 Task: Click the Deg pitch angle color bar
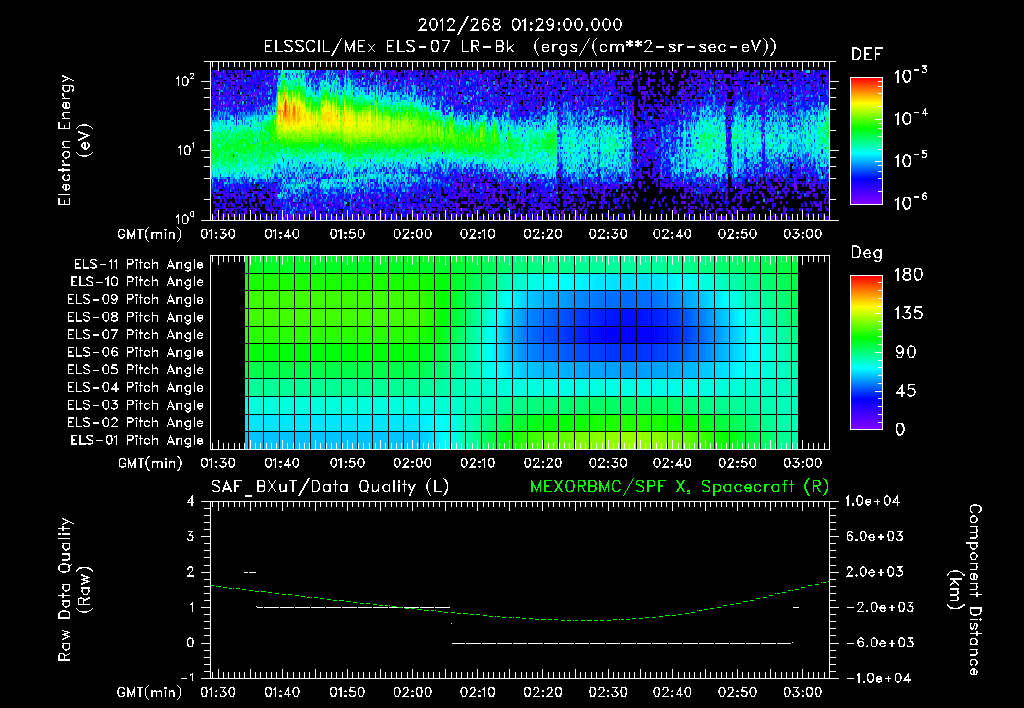point(866,352)
